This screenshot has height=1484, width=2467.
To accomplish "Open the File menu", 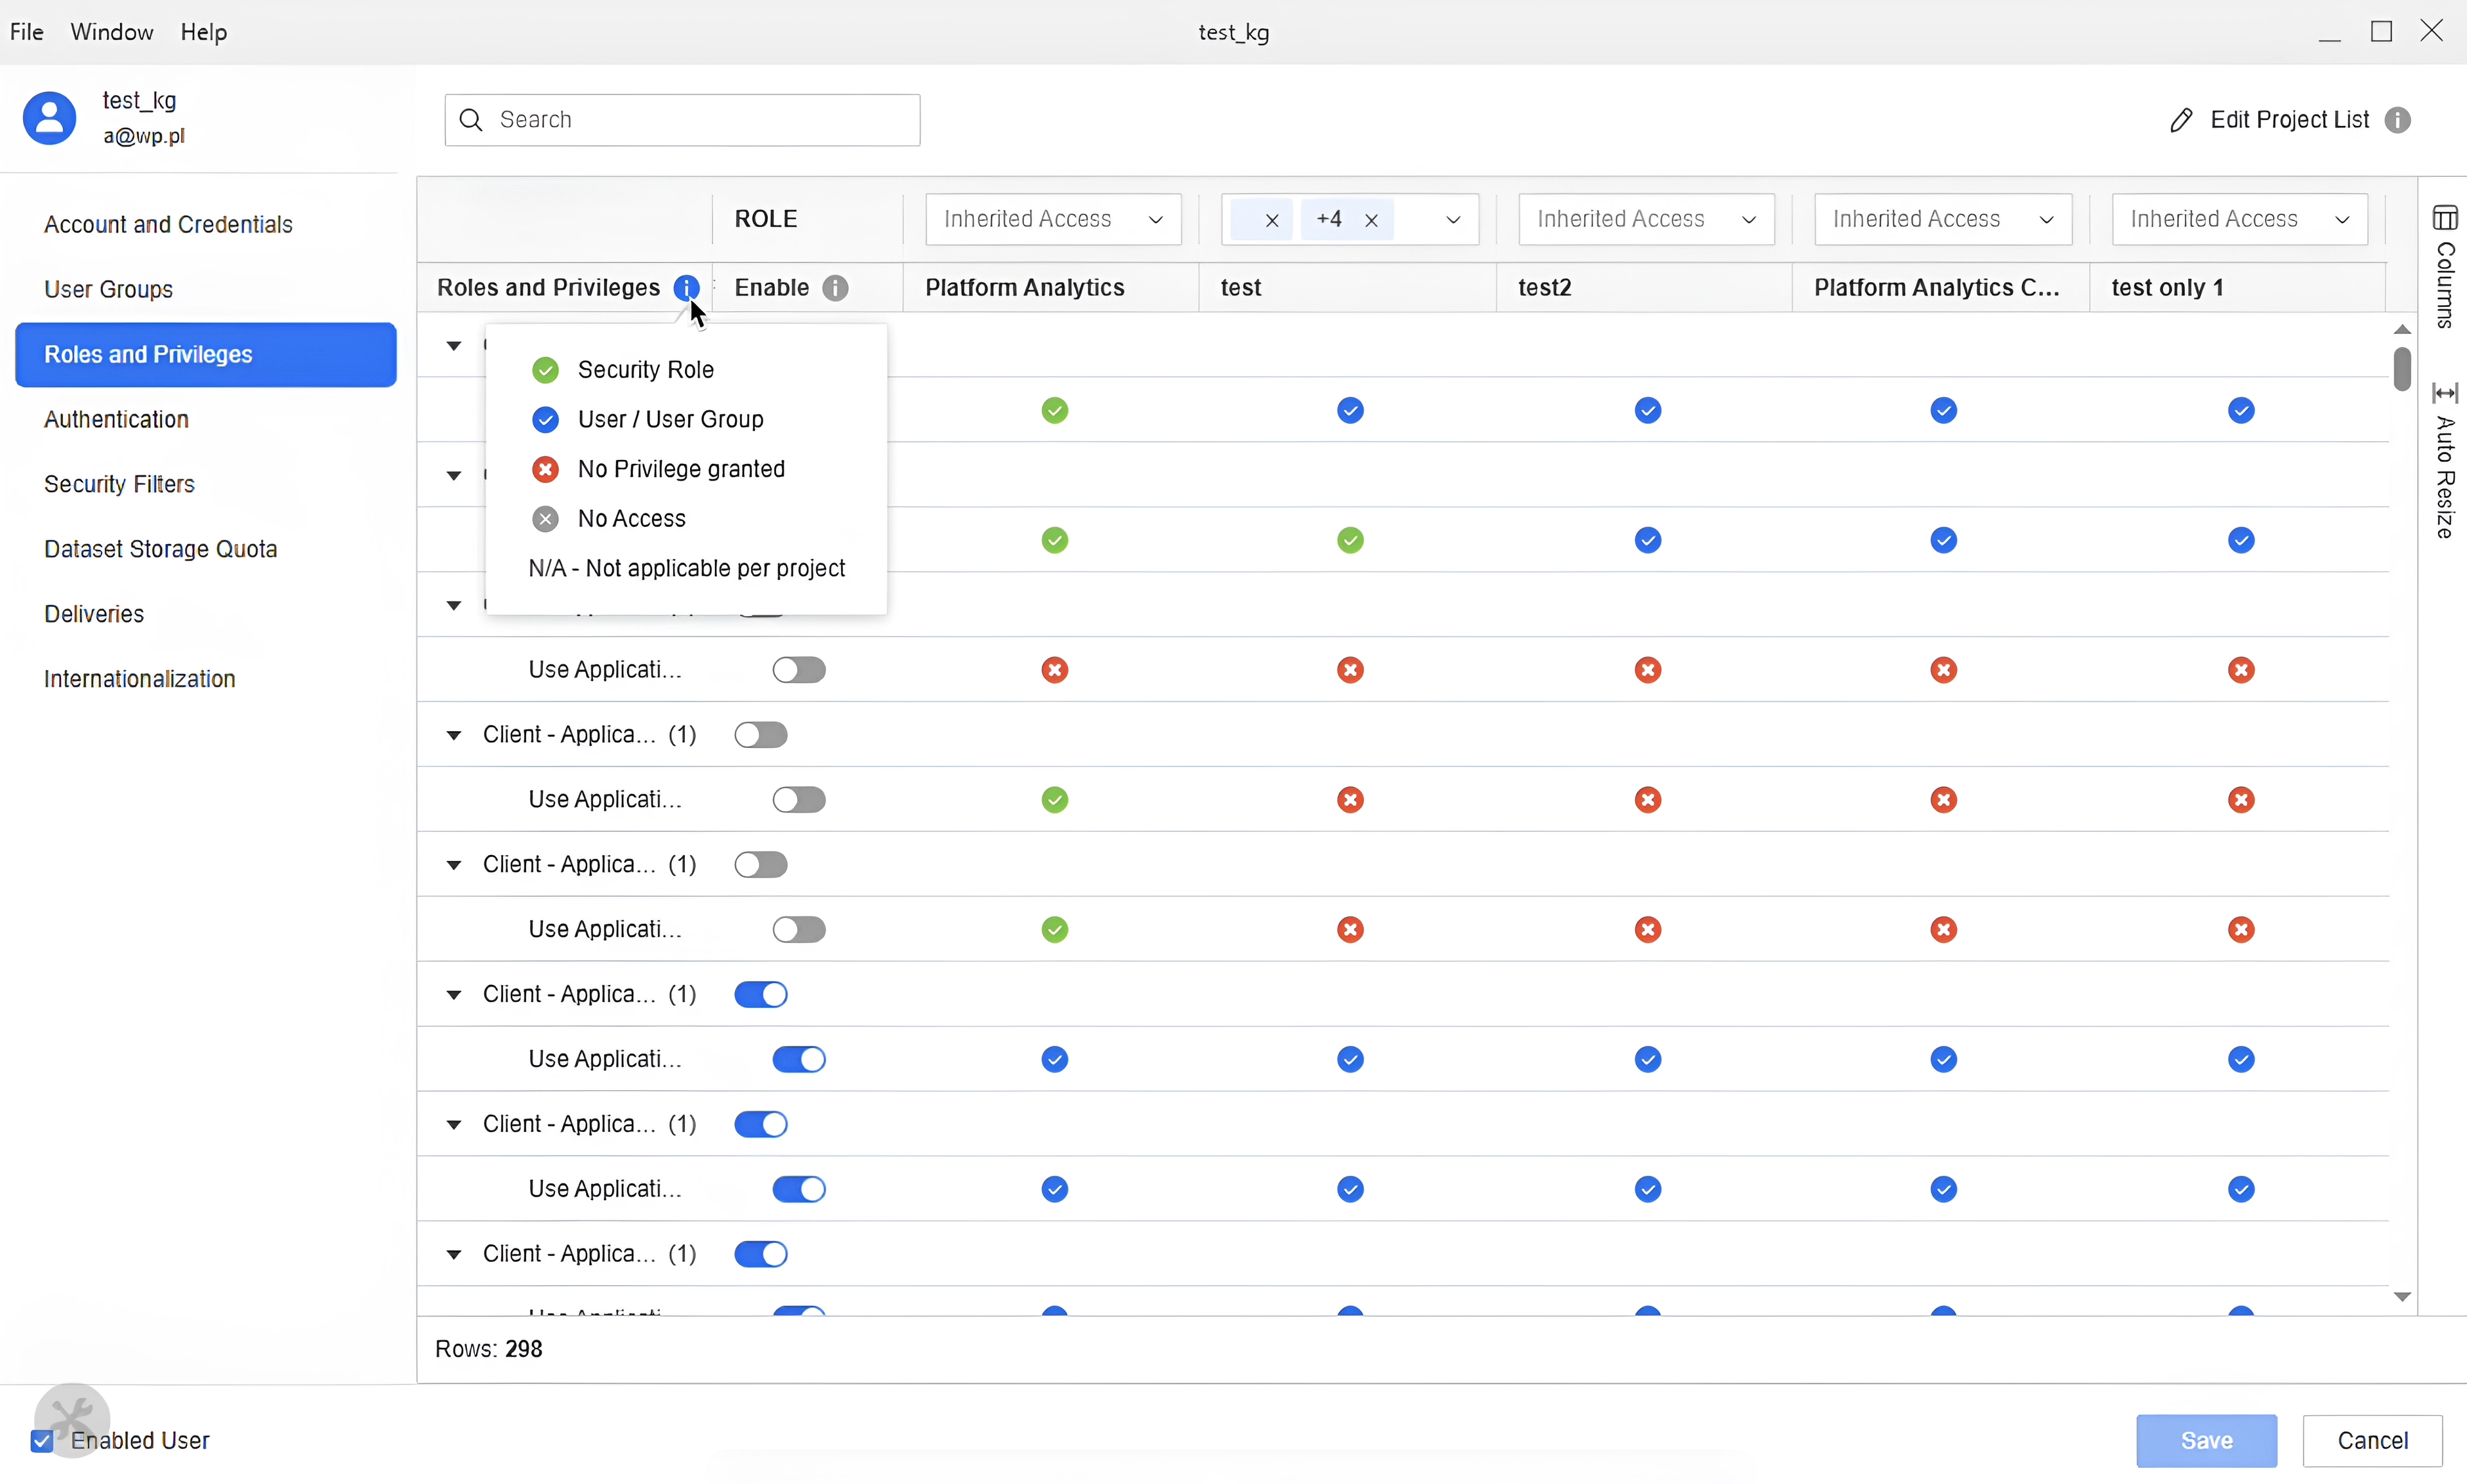I will click(x=27, y=32).
